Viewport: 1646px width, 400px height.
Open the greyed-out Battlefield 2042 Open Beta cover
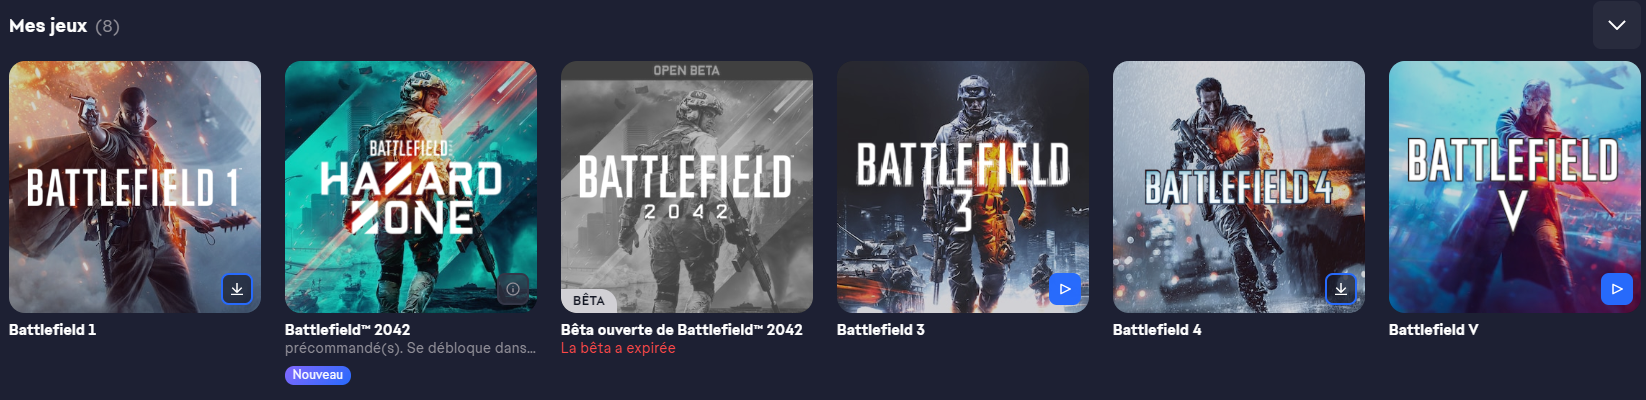pyautogui.click(x=687, y=187)
